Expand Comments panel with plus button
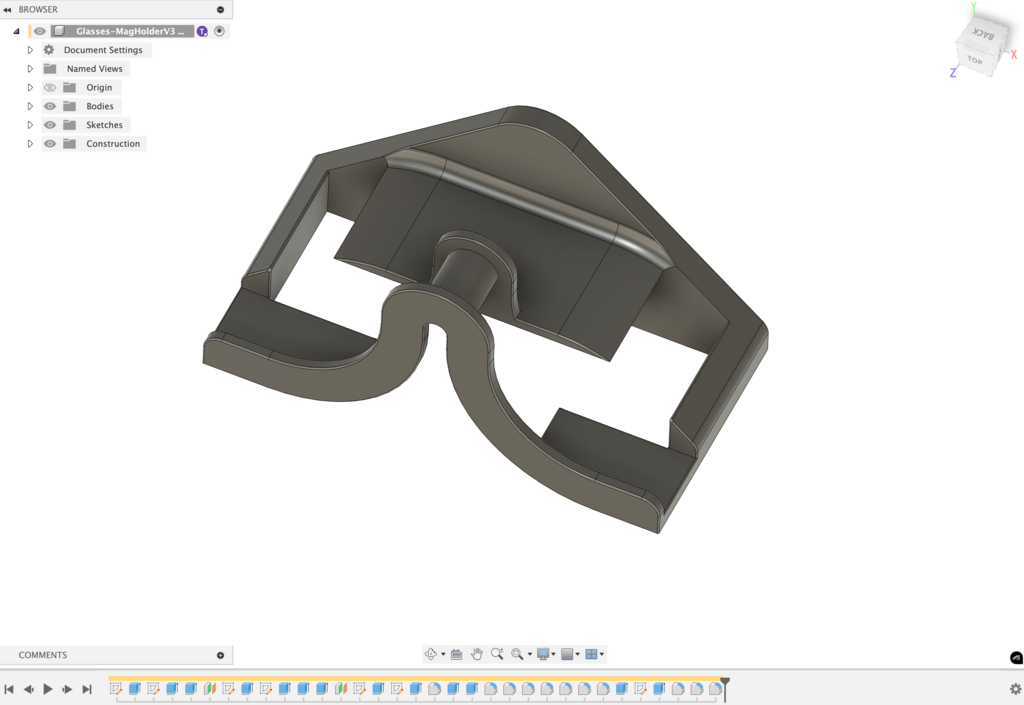Image resolution: width=1024 pixels, height=705 pixels. click(220, 655)
